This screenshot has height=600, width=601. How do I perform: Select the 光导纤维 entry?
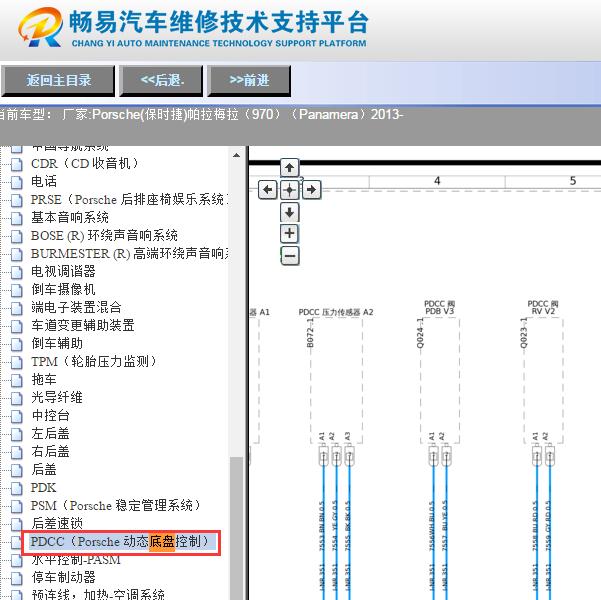[x=57, y=398]
